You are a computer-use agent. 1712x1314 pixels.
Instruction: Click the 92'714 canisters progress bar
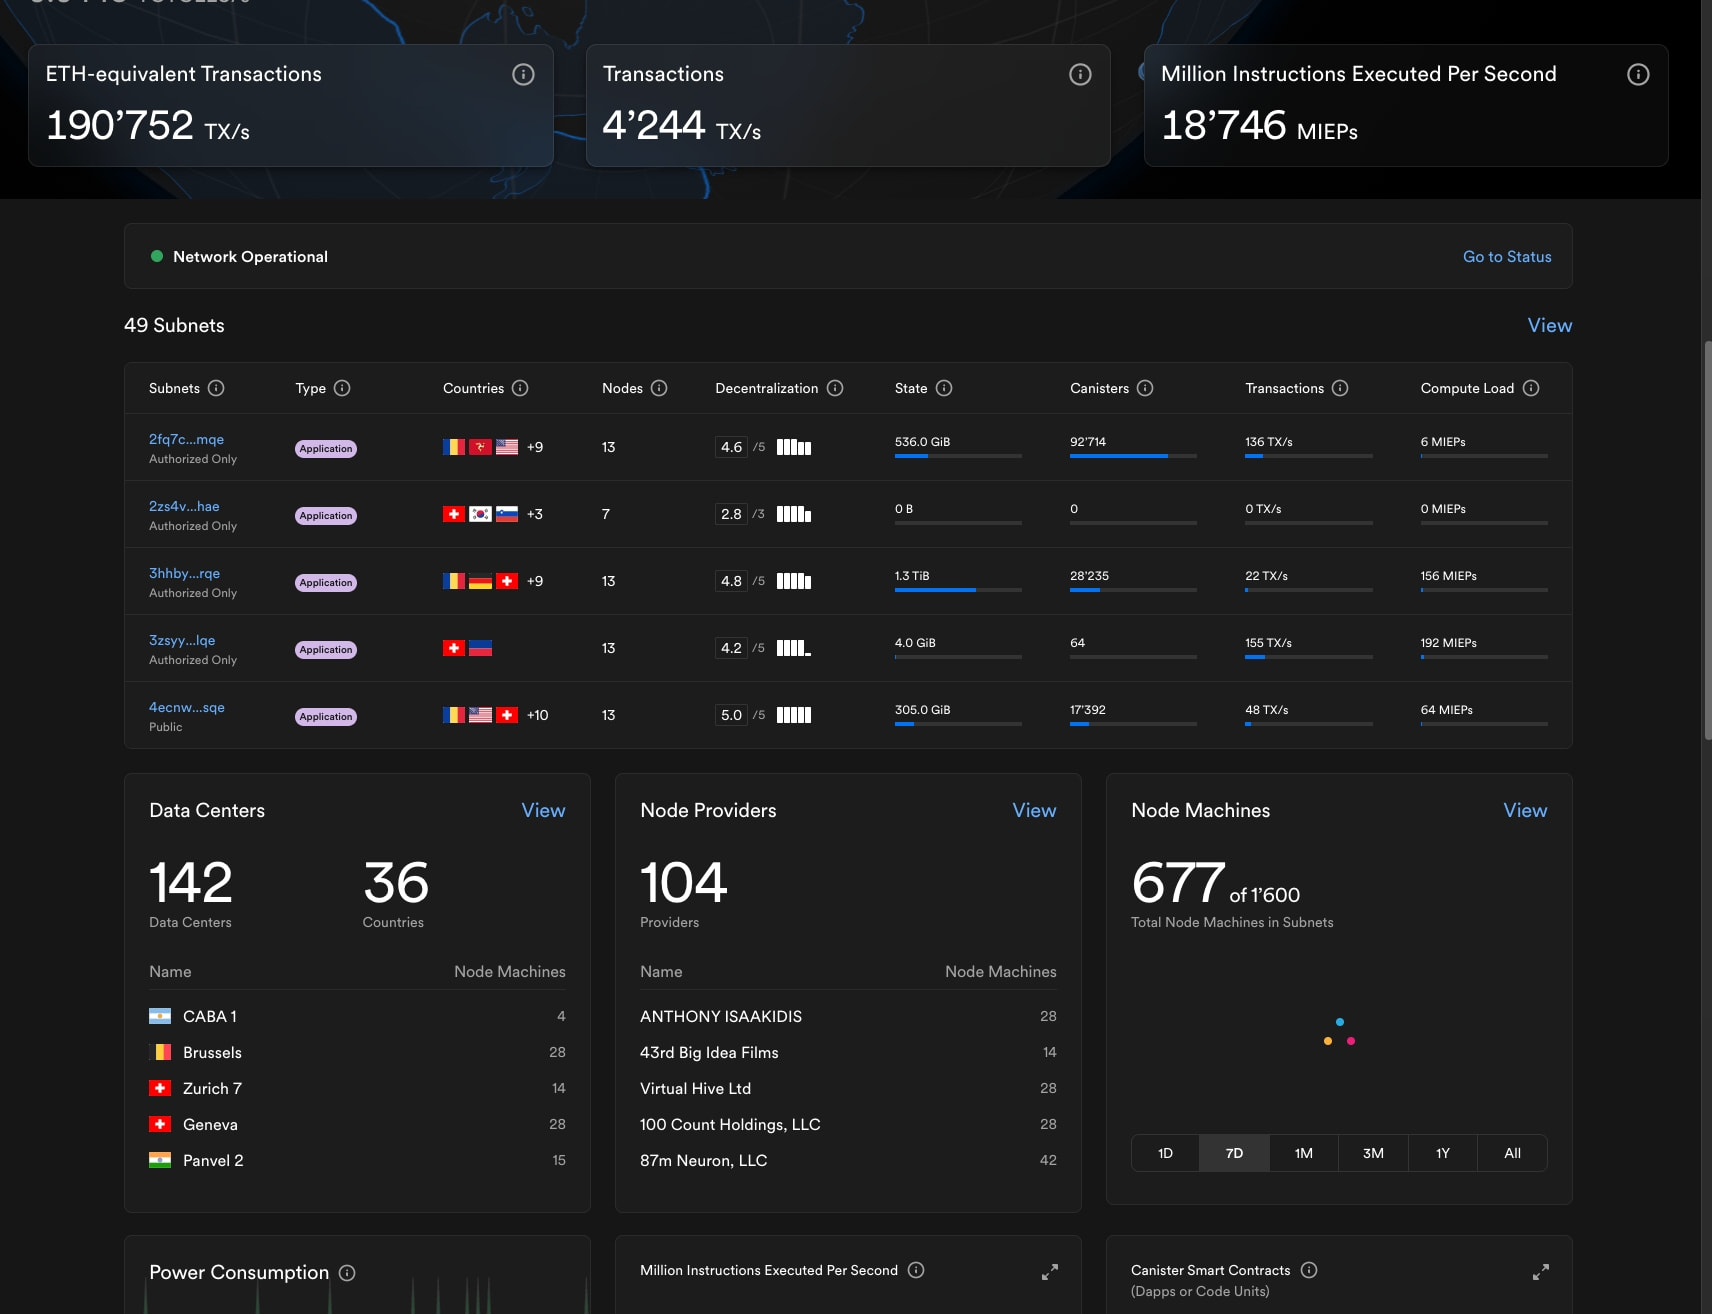point(1133,456)
